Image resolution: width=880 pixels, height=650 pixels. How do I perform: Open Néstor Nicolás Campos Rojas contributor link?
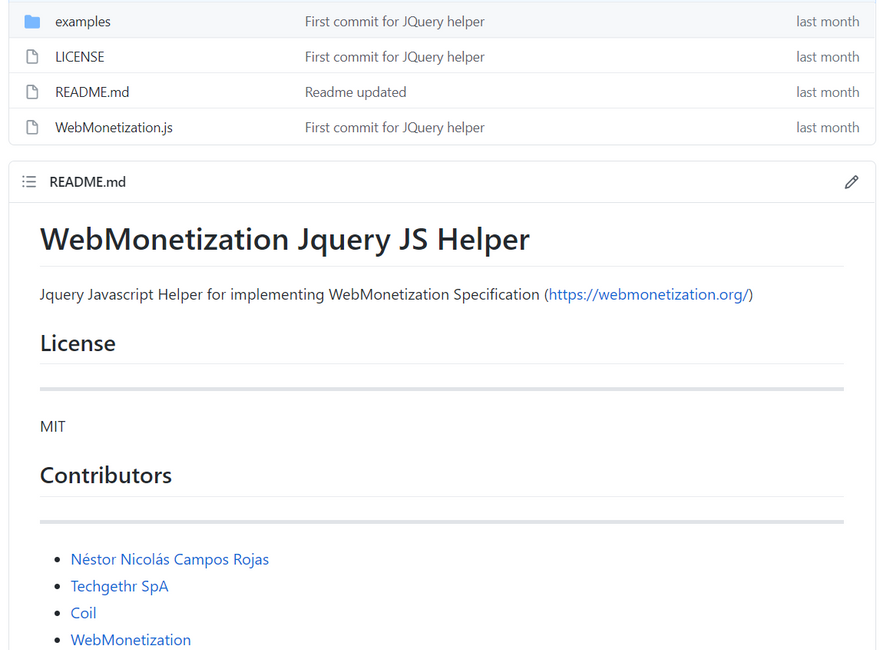click(x=169, y=560)
